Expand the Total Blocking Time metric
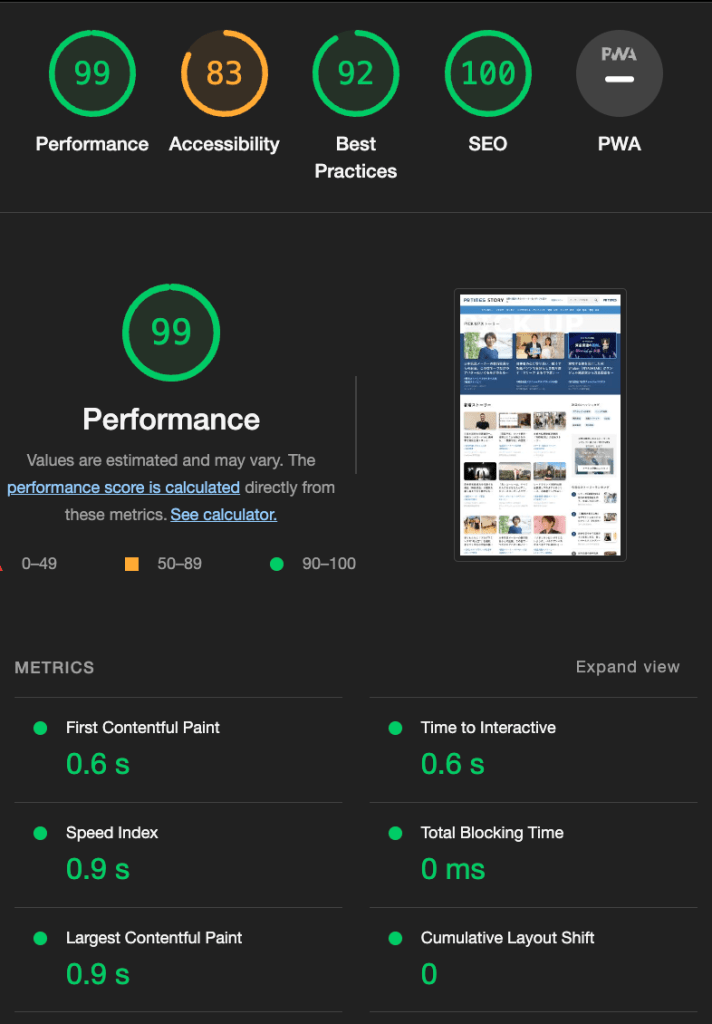 (492, 833)
